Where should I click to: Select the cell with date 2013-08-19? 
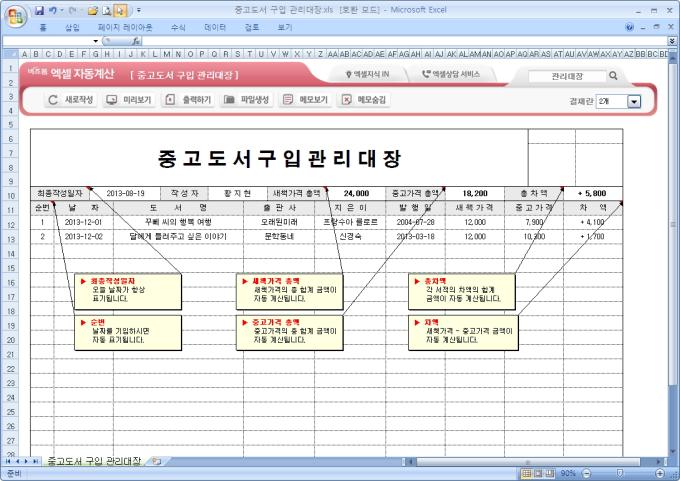[125, 193]
